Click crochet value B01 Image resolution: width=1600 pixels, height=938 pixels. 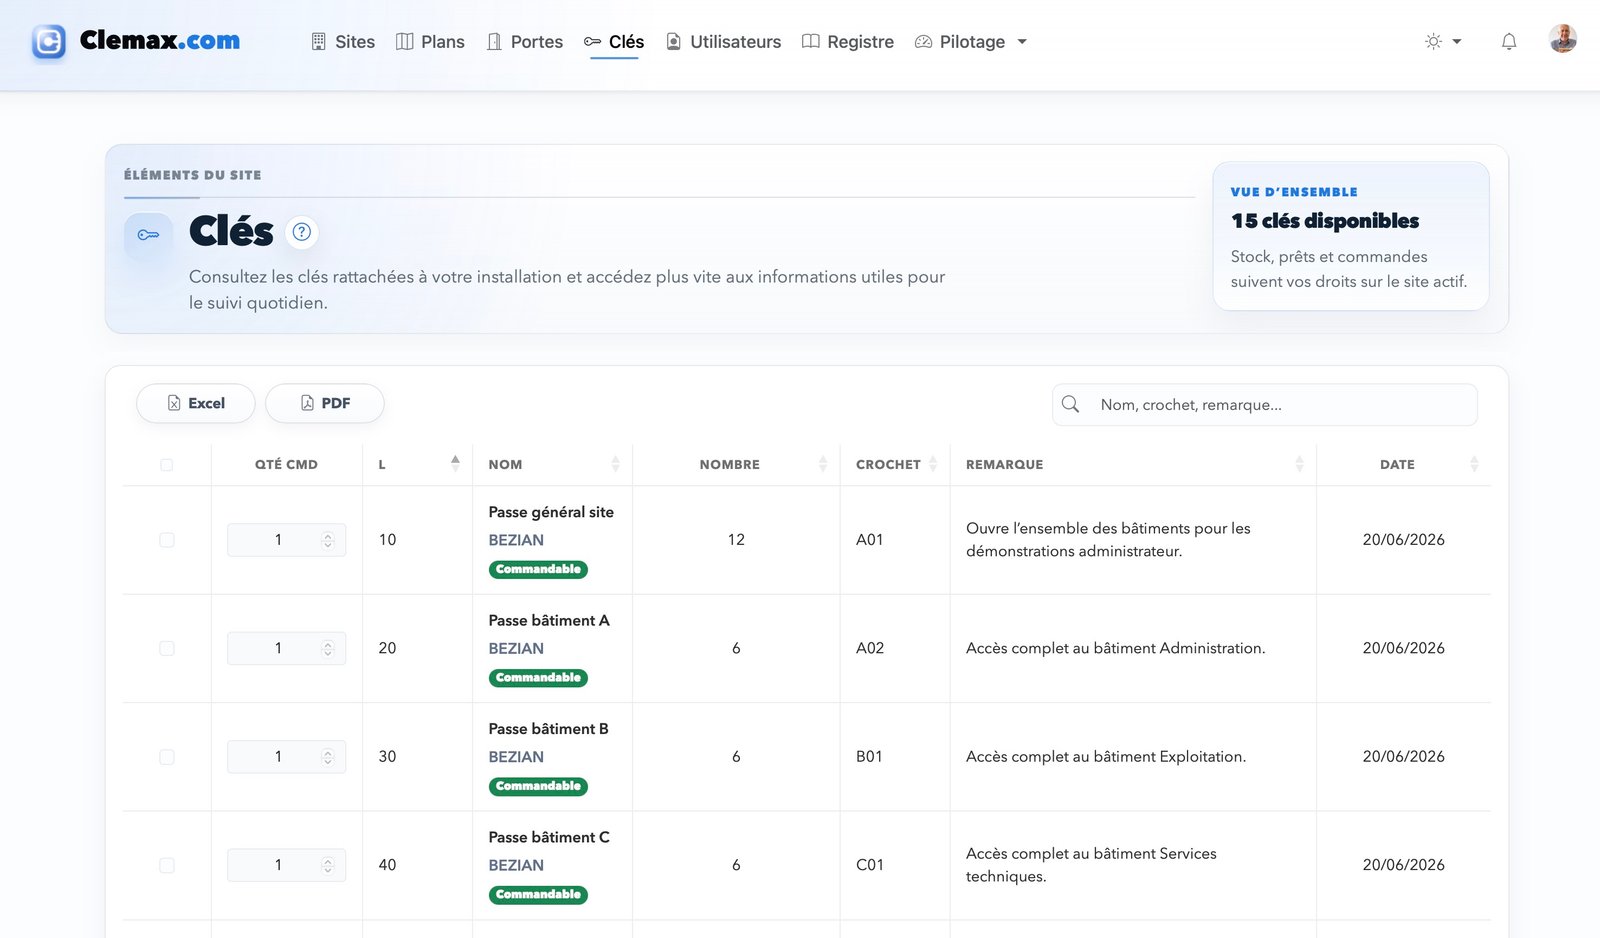point(869,757)
